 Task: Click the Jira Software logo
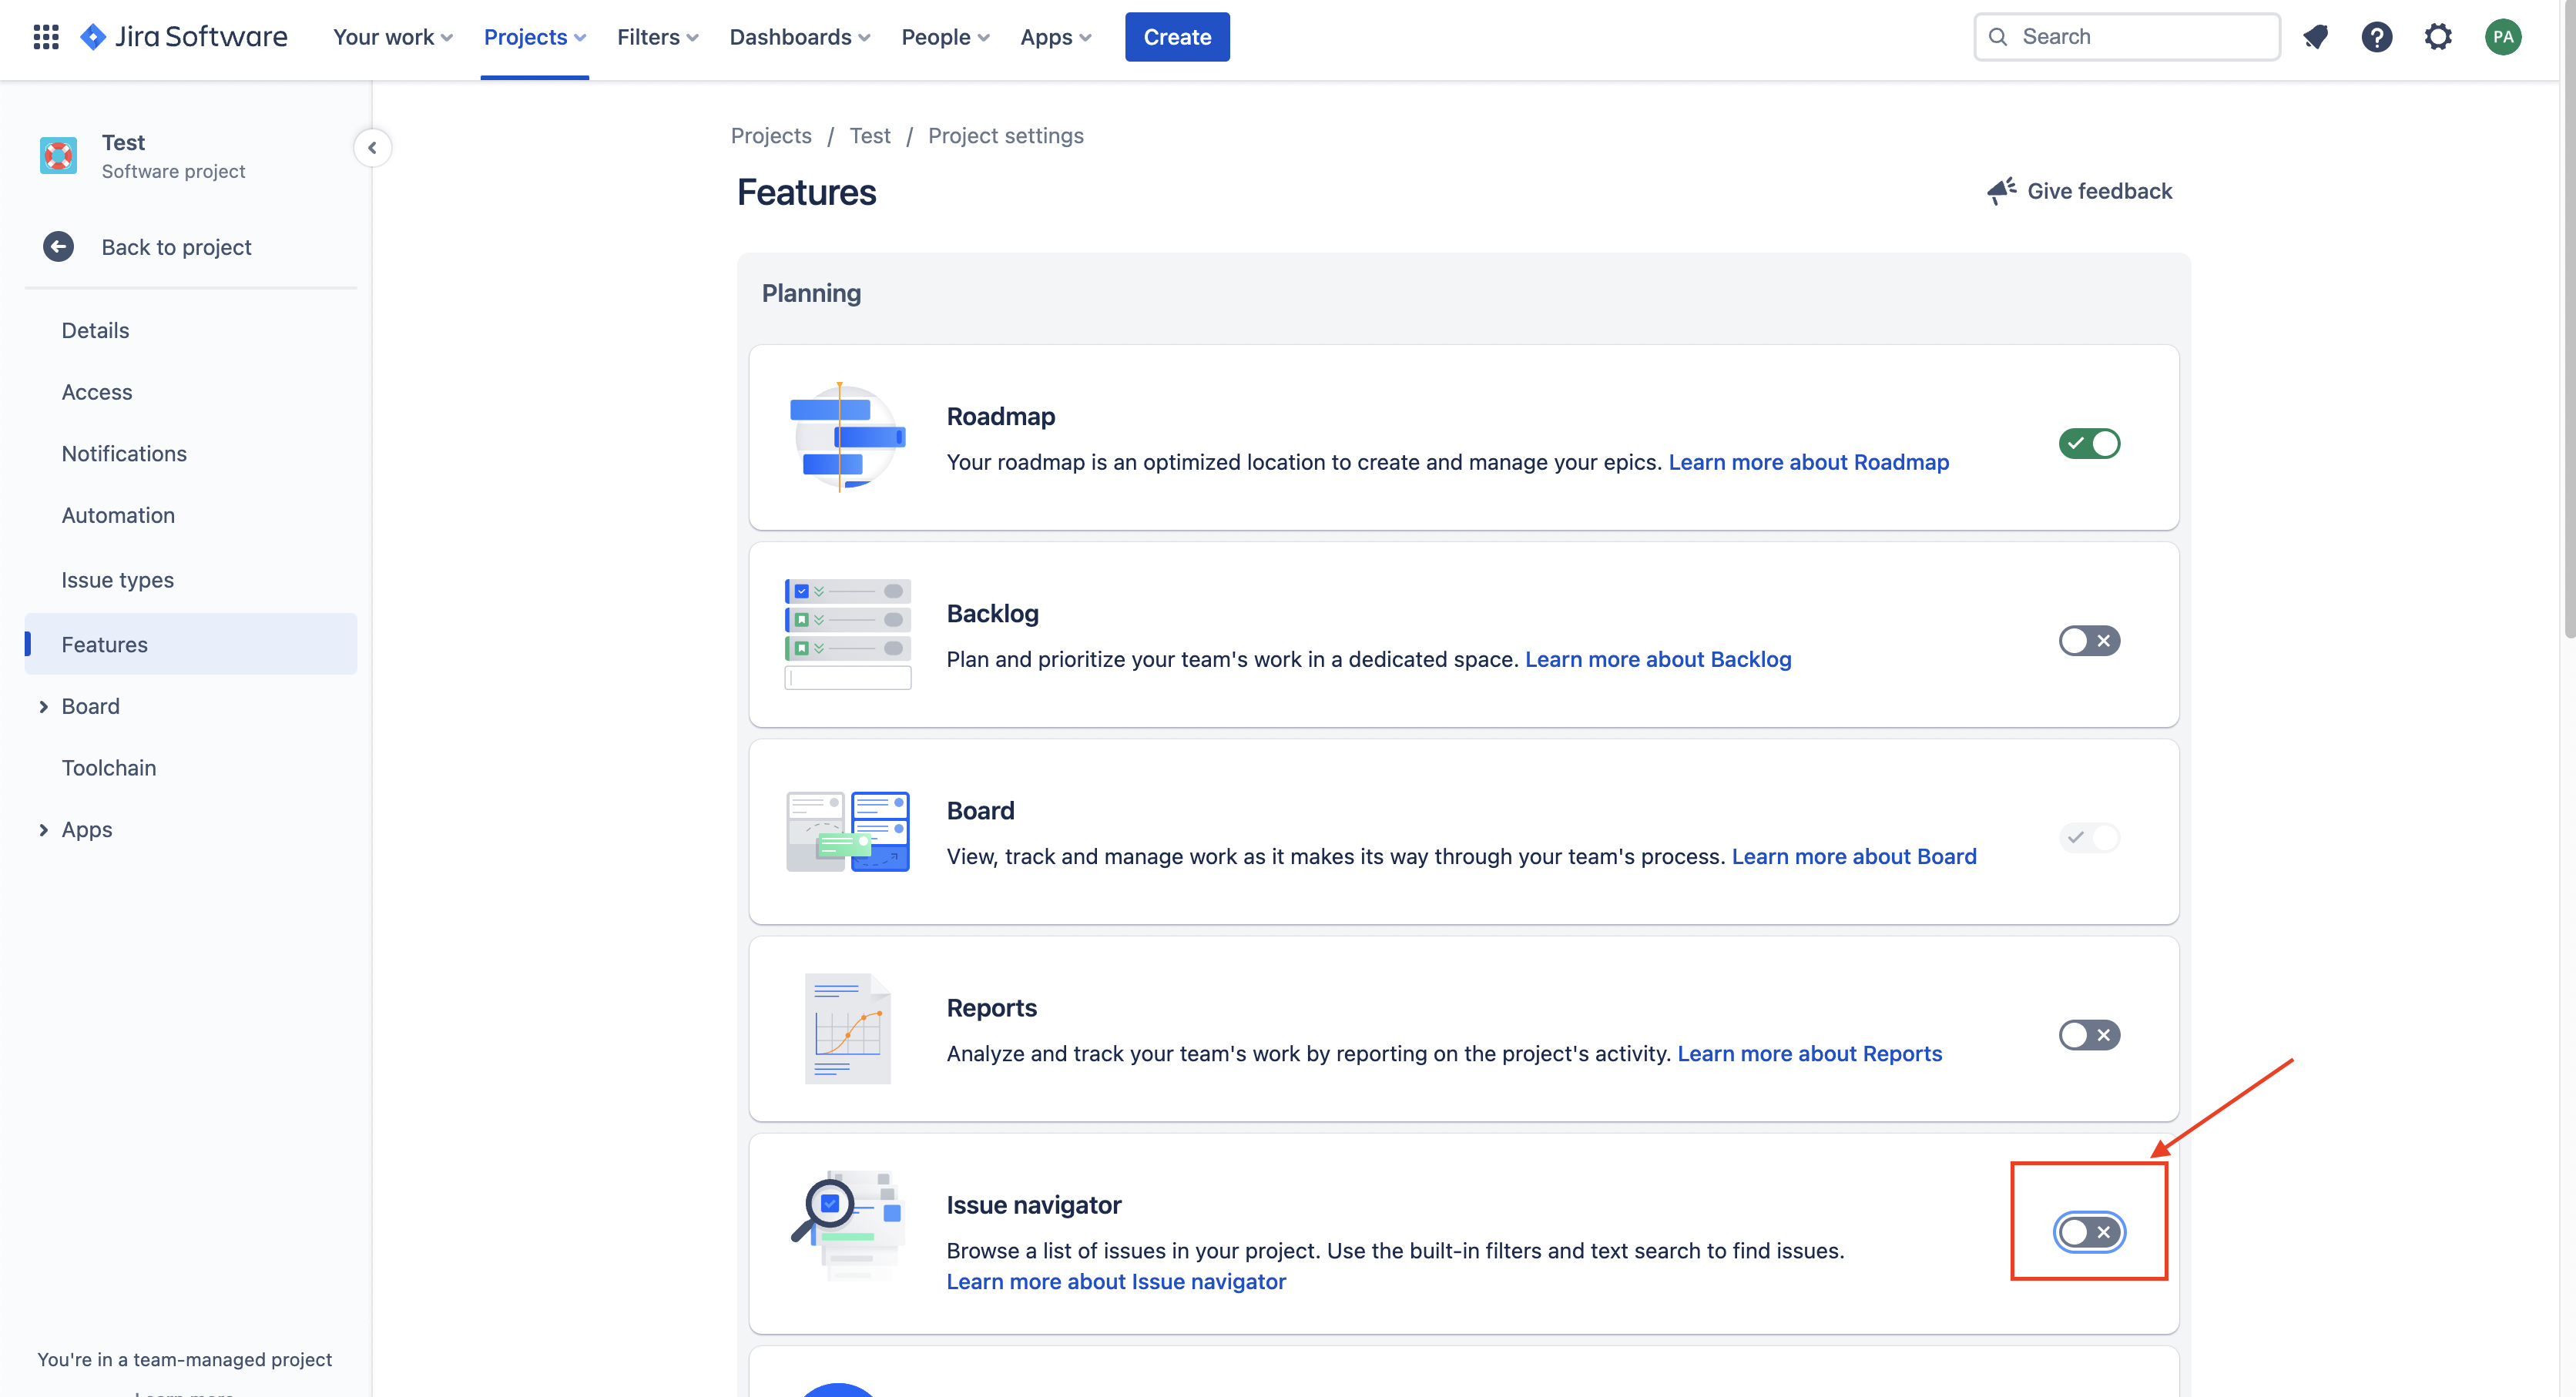click(184, 37)
